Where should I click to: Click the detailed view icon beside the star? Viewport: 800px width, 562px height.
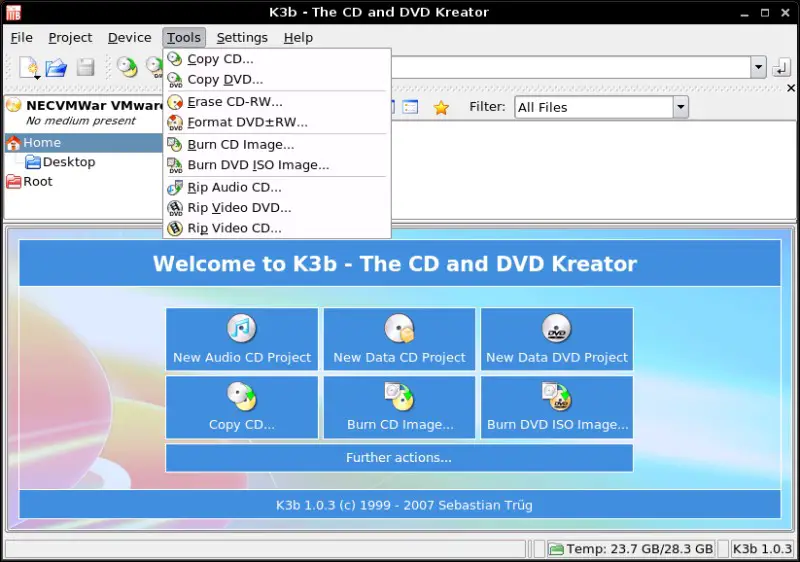click(410, 107)
